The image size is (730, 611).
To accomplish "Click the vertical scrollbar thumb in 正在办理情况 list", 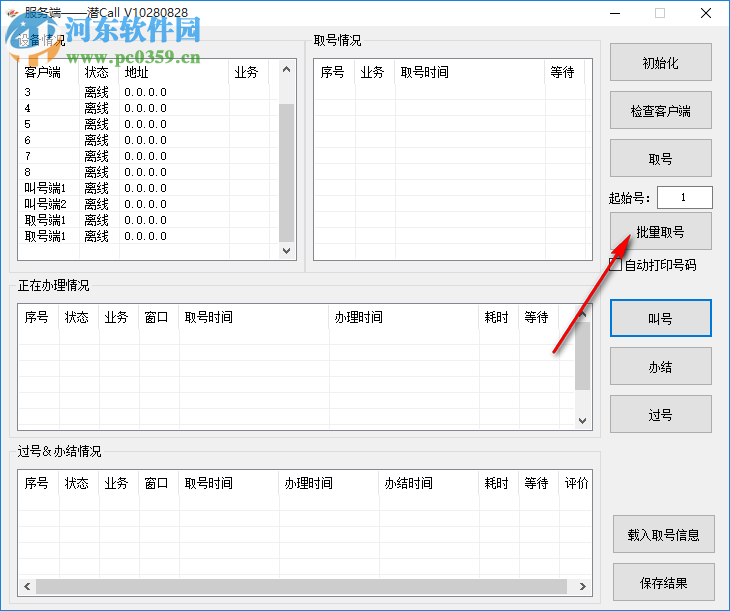I will tap(582, 356).
